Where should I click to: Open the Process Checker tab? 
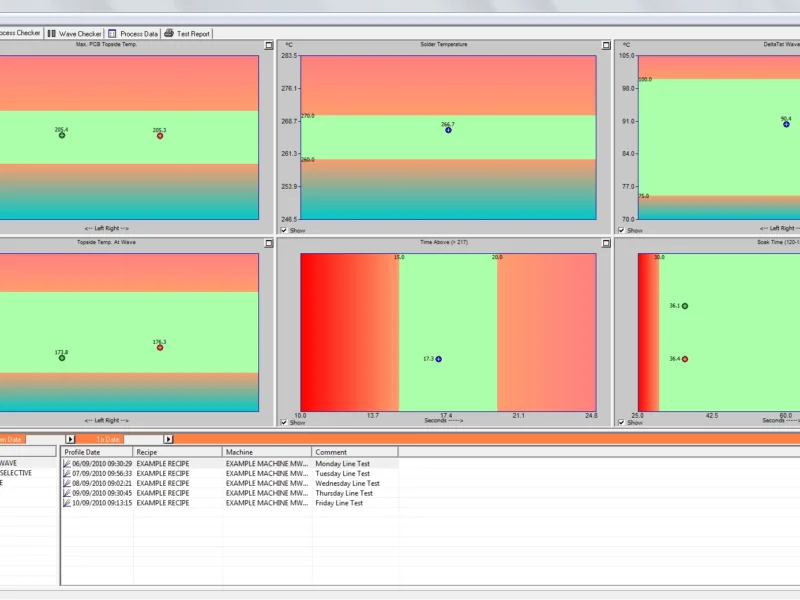tap(20, 34)
